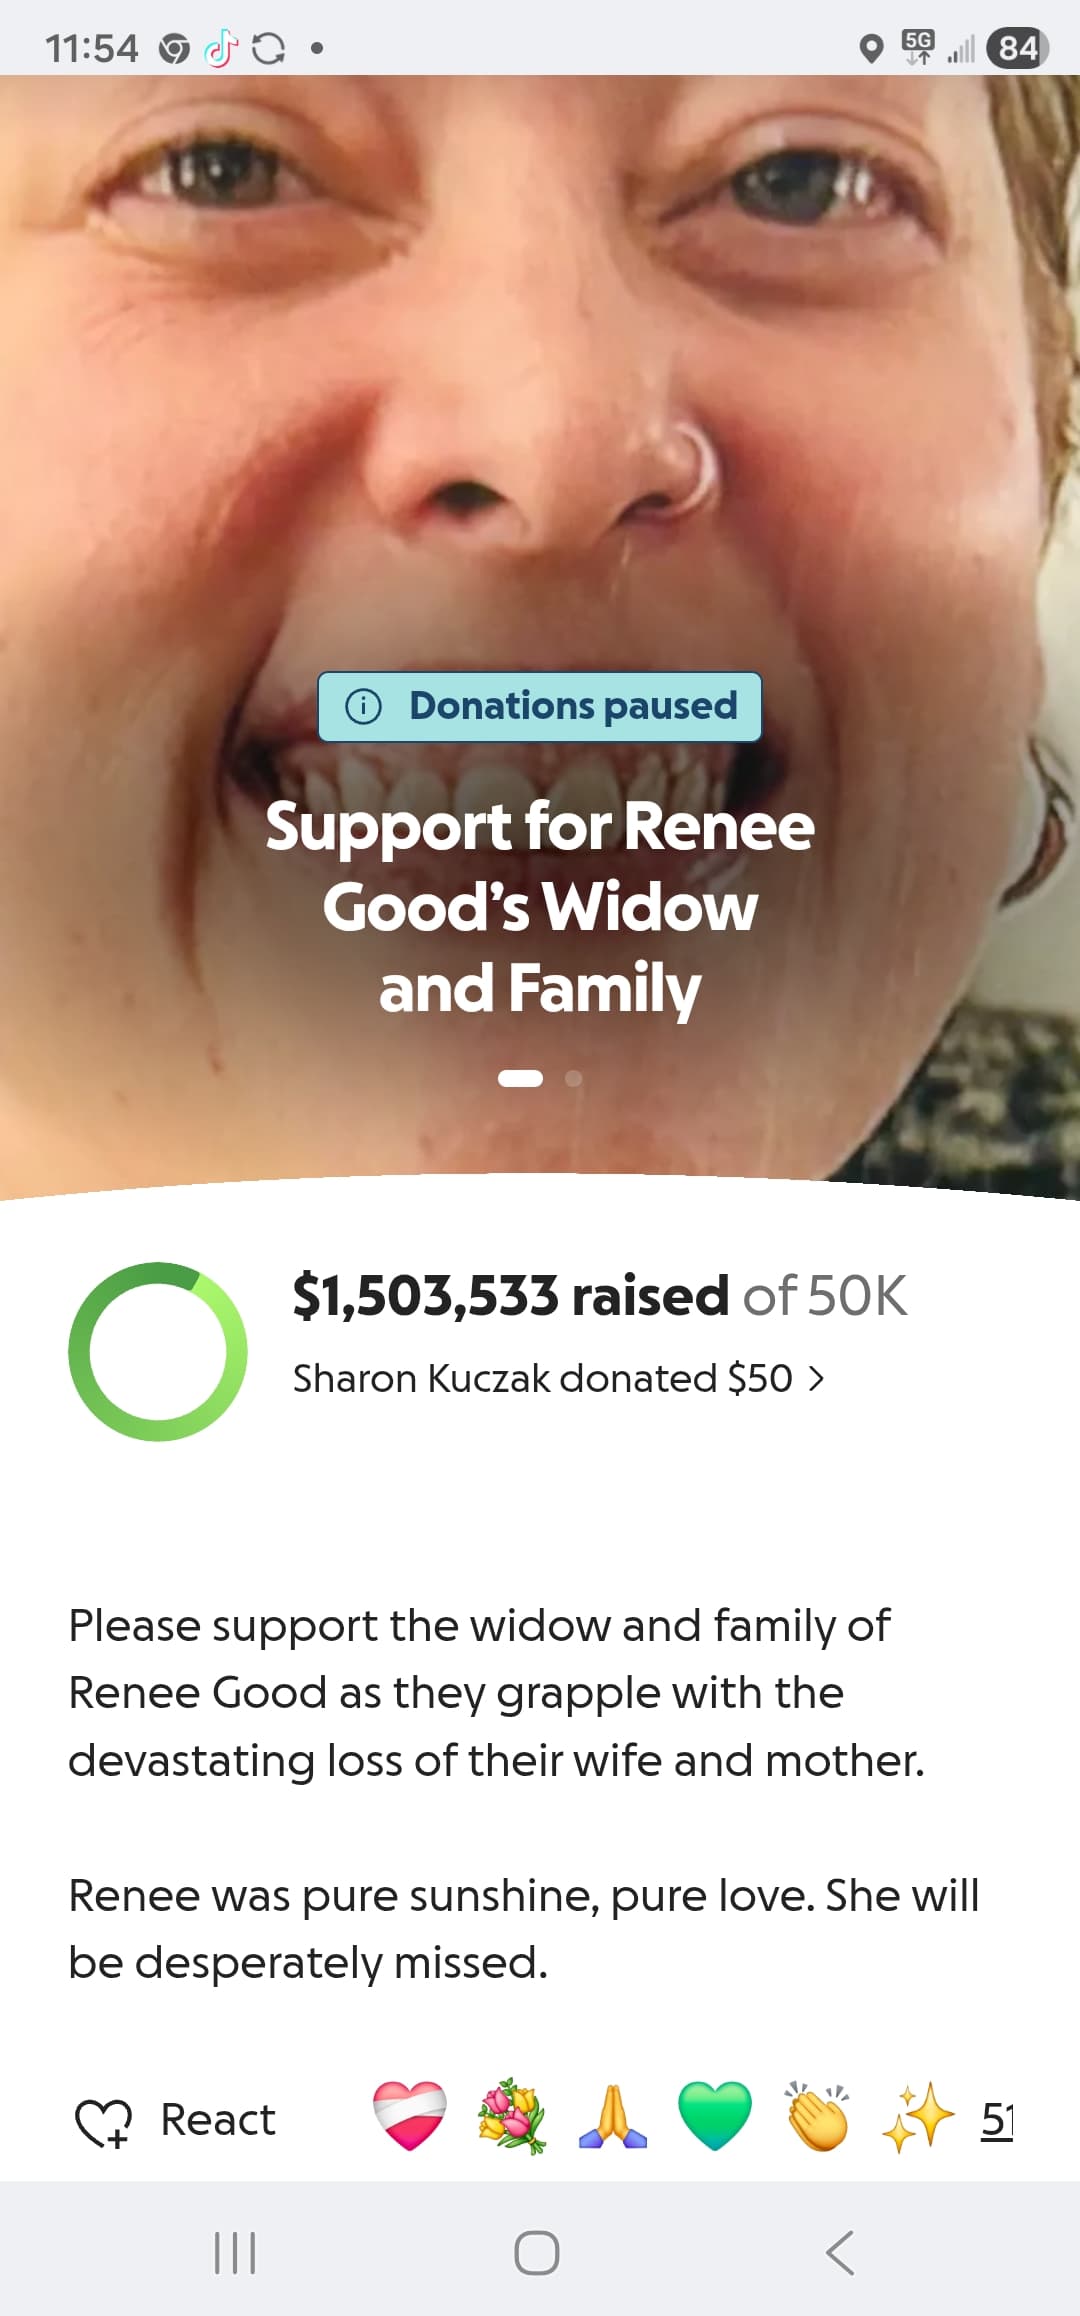The width and height of the screenshot is (1080, 2316).
Task: Select the flower bouquet reaction emoji
Action: pyautogui.click(x=511, y=2115)
